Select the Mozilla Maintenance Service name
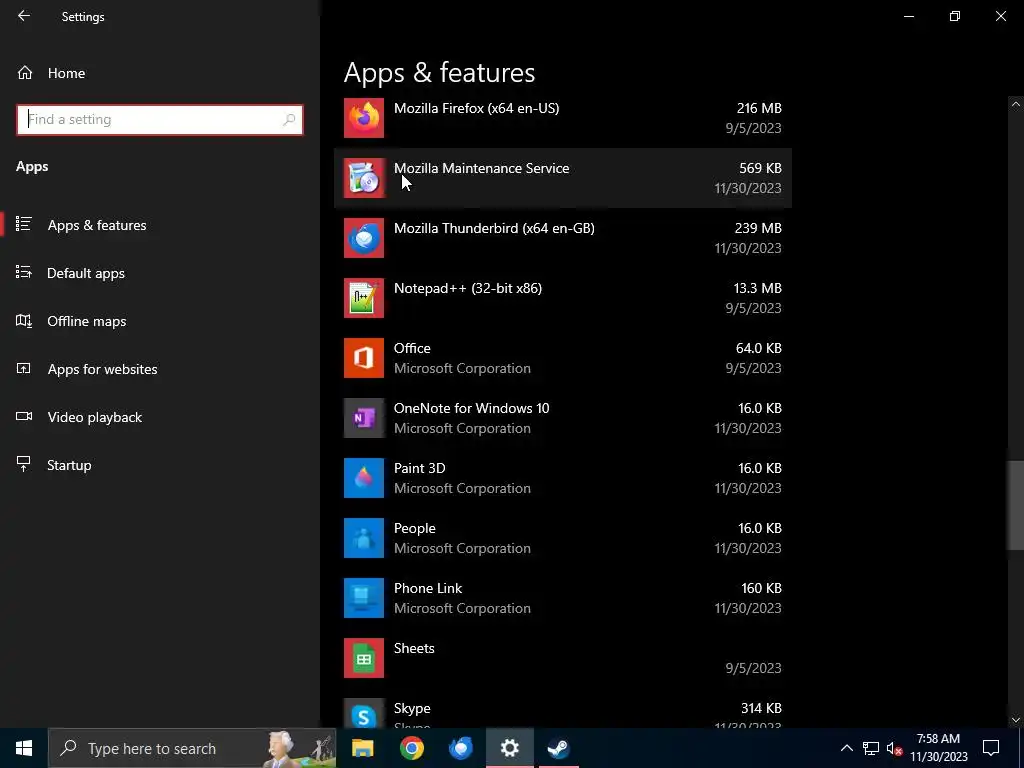This screenshot has height=768, width=1024. click(481, 168)
